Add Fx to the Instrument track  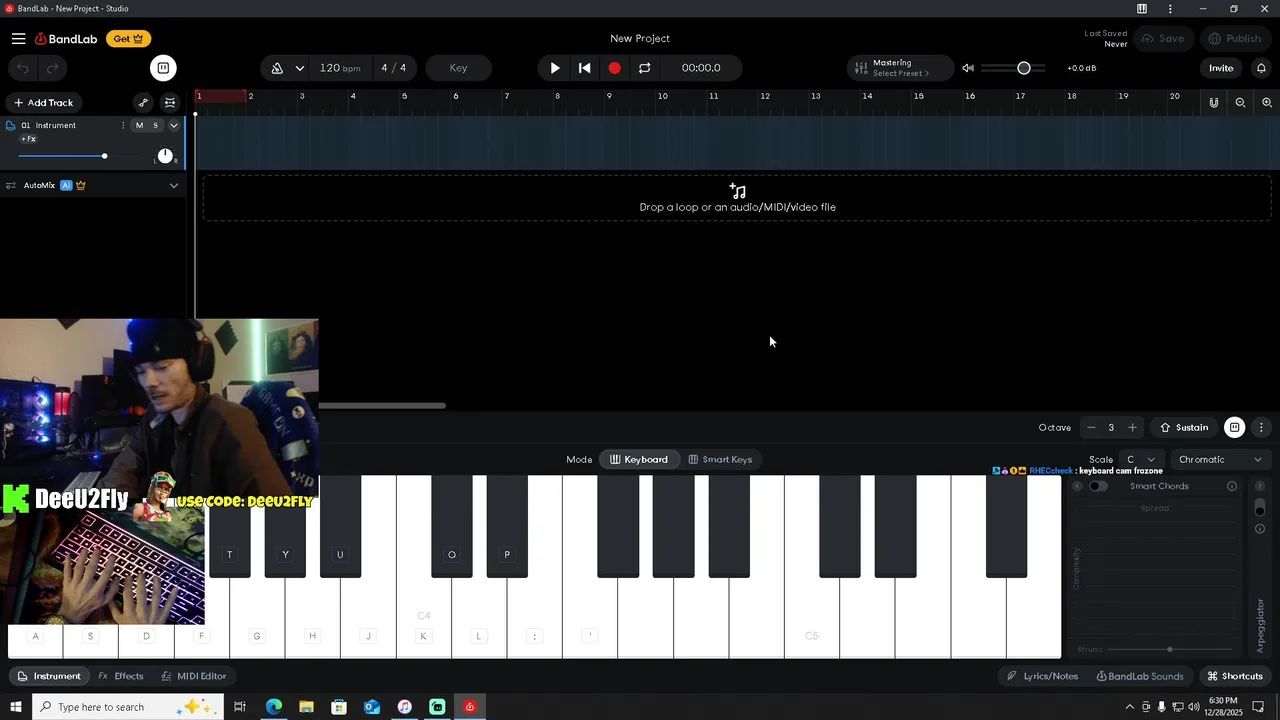point(28,139)
